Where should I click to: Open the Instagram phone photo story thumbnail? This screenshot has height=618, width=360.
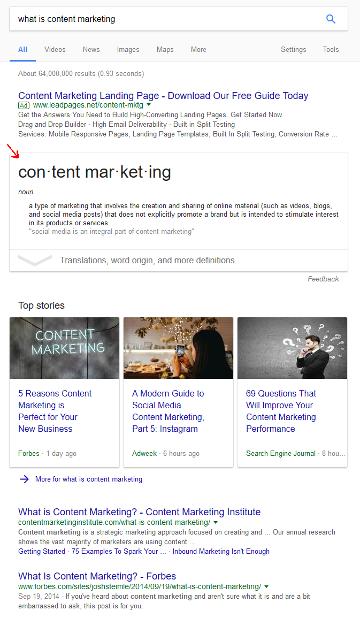[x=178, y=348]
